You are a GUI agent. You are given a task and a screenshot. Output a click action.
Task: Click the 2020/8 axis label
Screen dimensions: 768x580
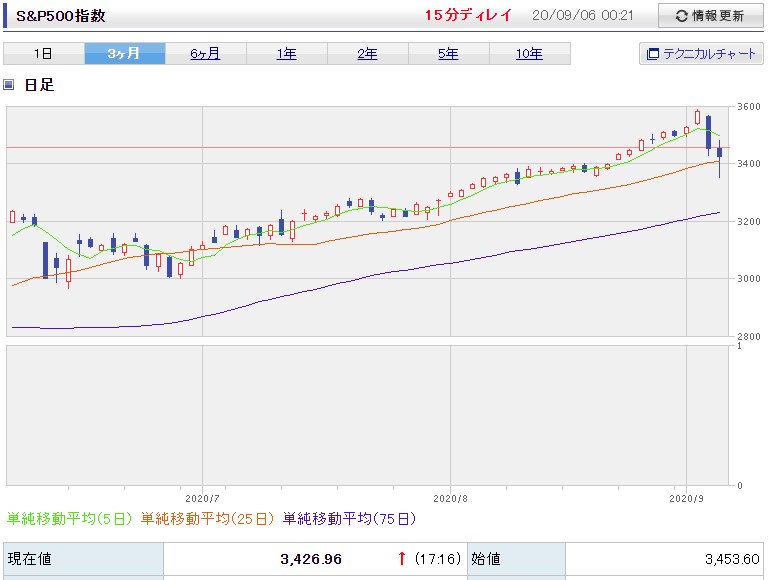click(x=451, y=499)
